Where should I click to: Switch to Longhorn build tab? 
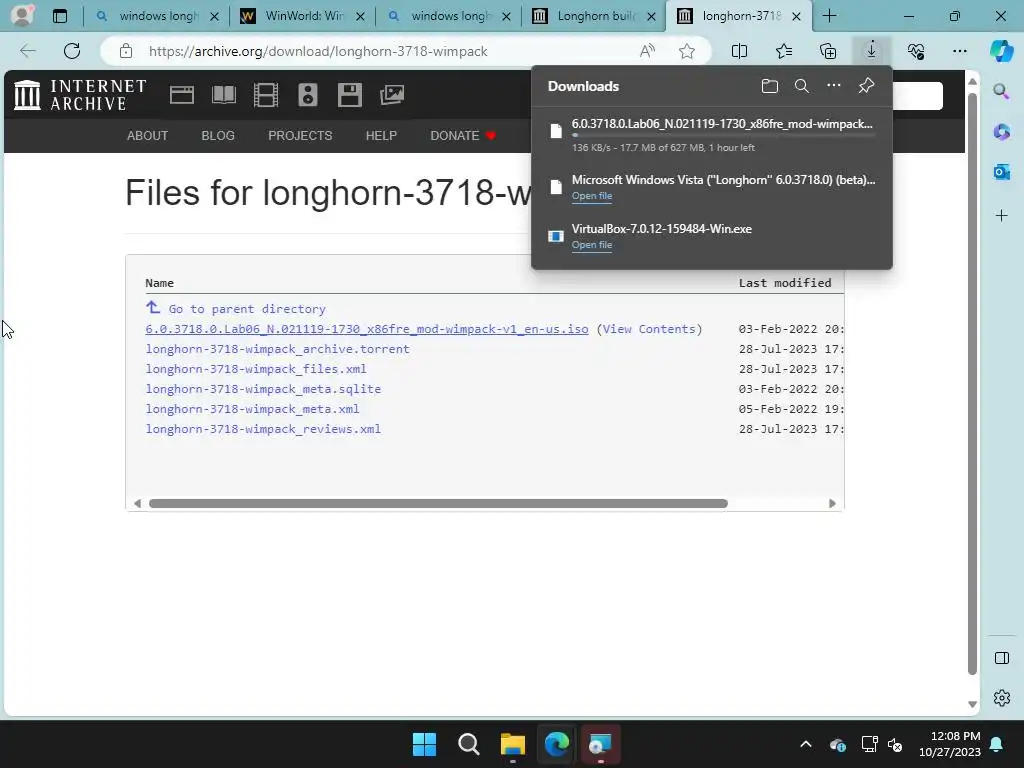coord(594,16)
